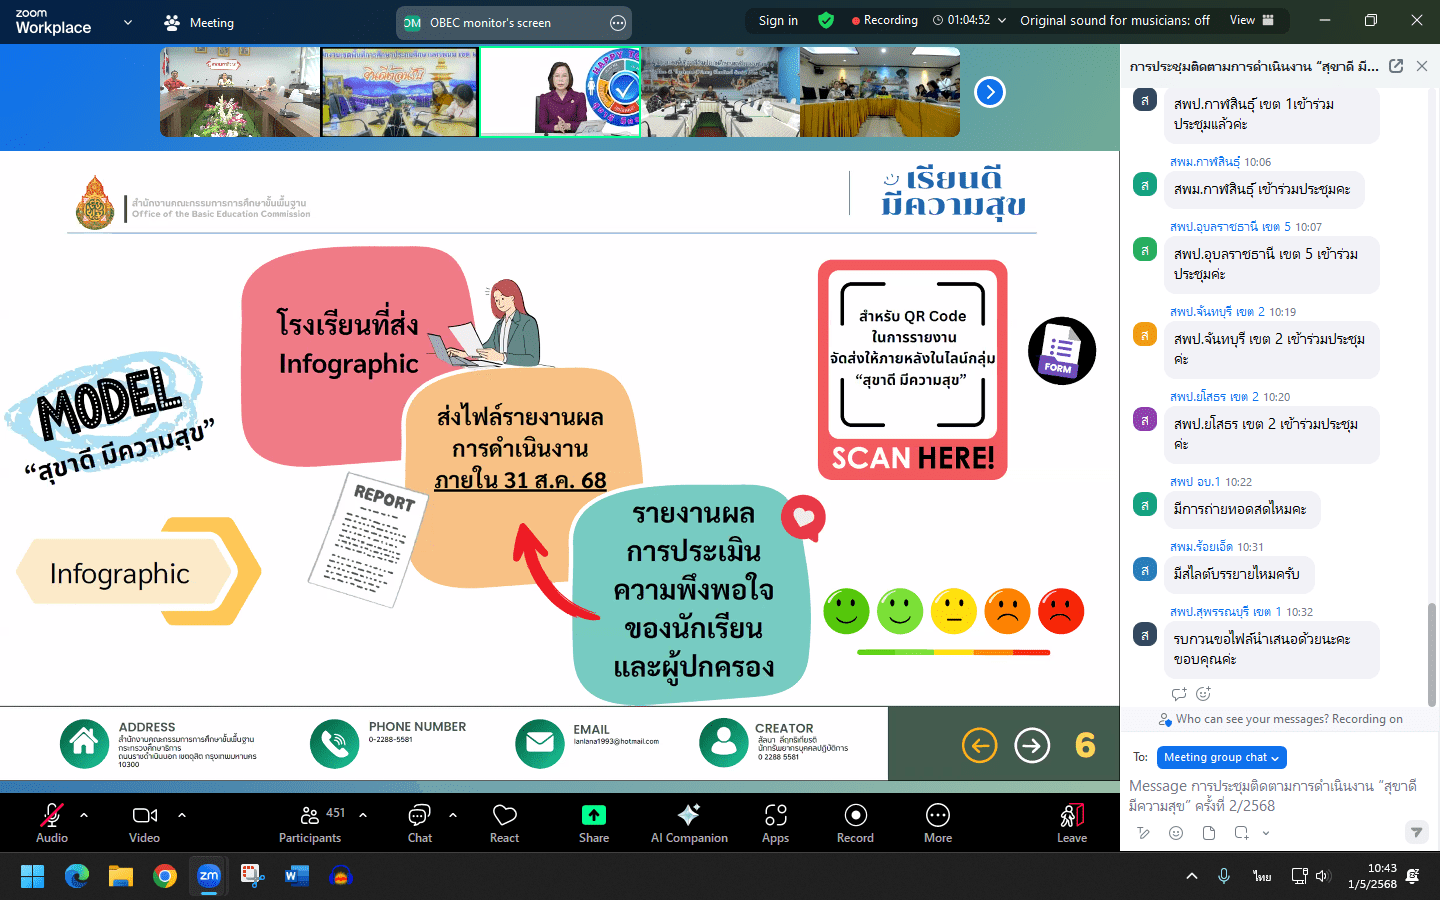Focus the chat message input field
The width and height of the screenshot is (1440, 900).
coord(1274,796)
